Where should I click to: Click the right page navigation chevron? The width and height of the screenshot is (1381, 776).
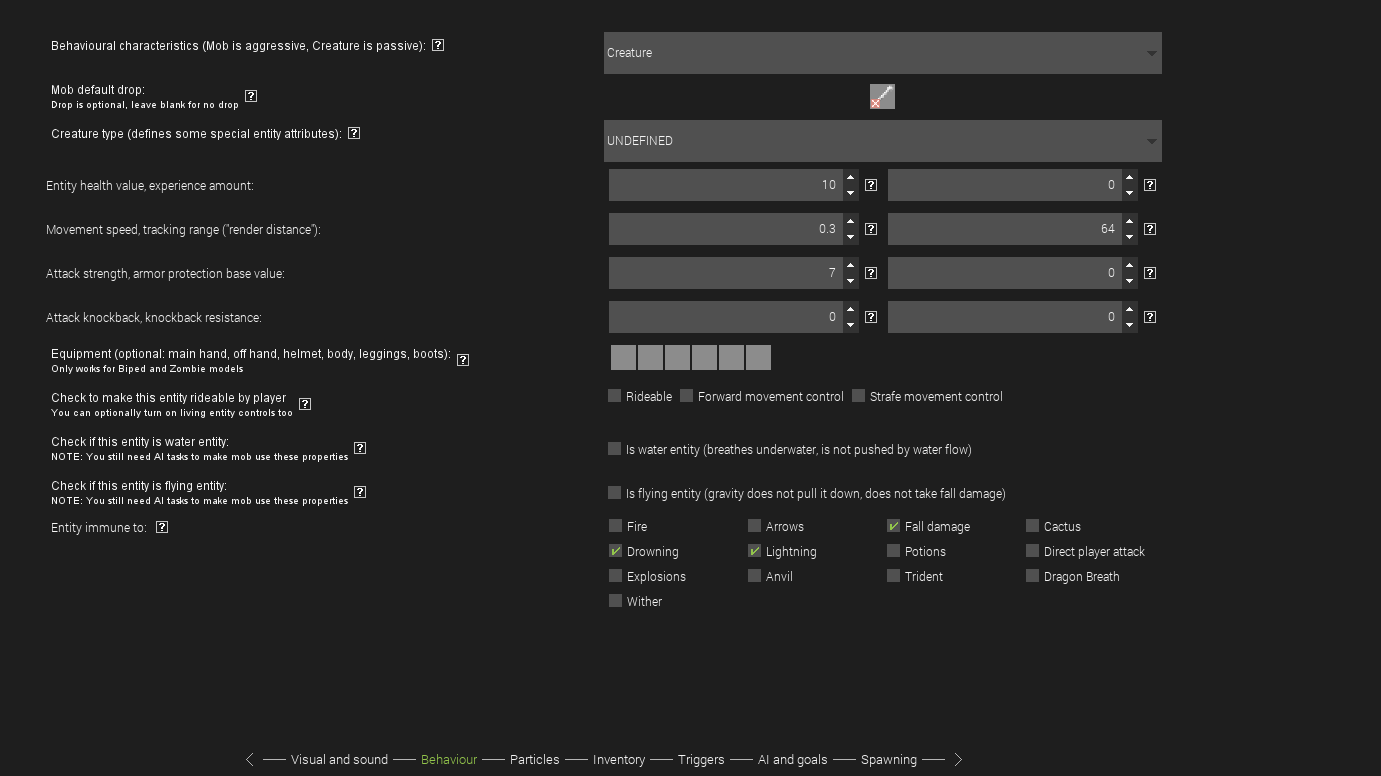pos(958,759)
